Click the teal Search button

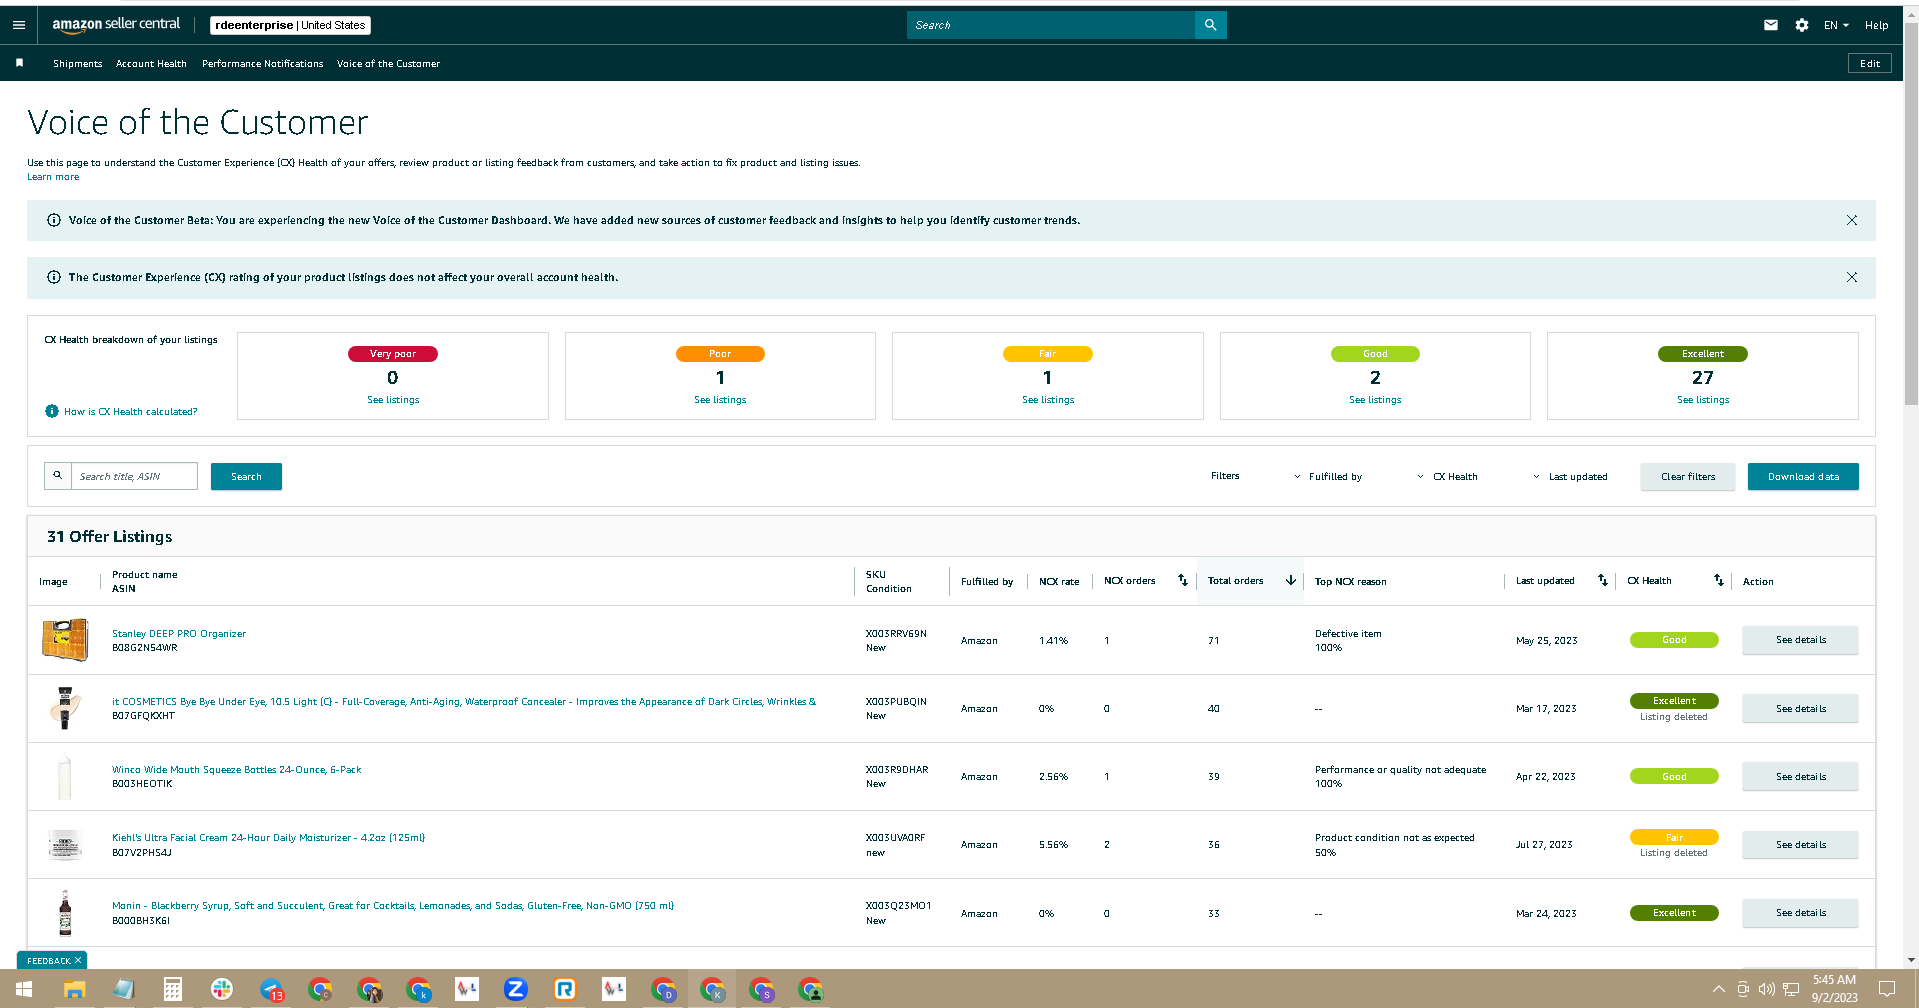pos(246,477)
